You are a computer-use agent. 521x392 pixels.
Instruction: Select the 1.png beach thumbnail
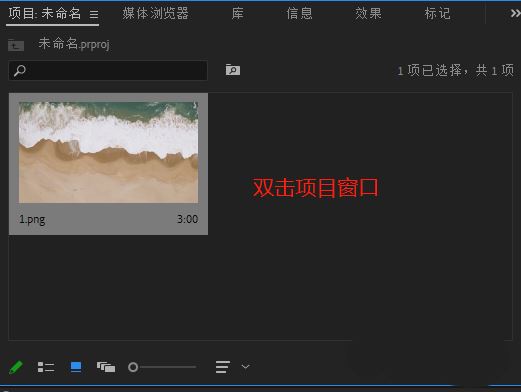(108, 152)
